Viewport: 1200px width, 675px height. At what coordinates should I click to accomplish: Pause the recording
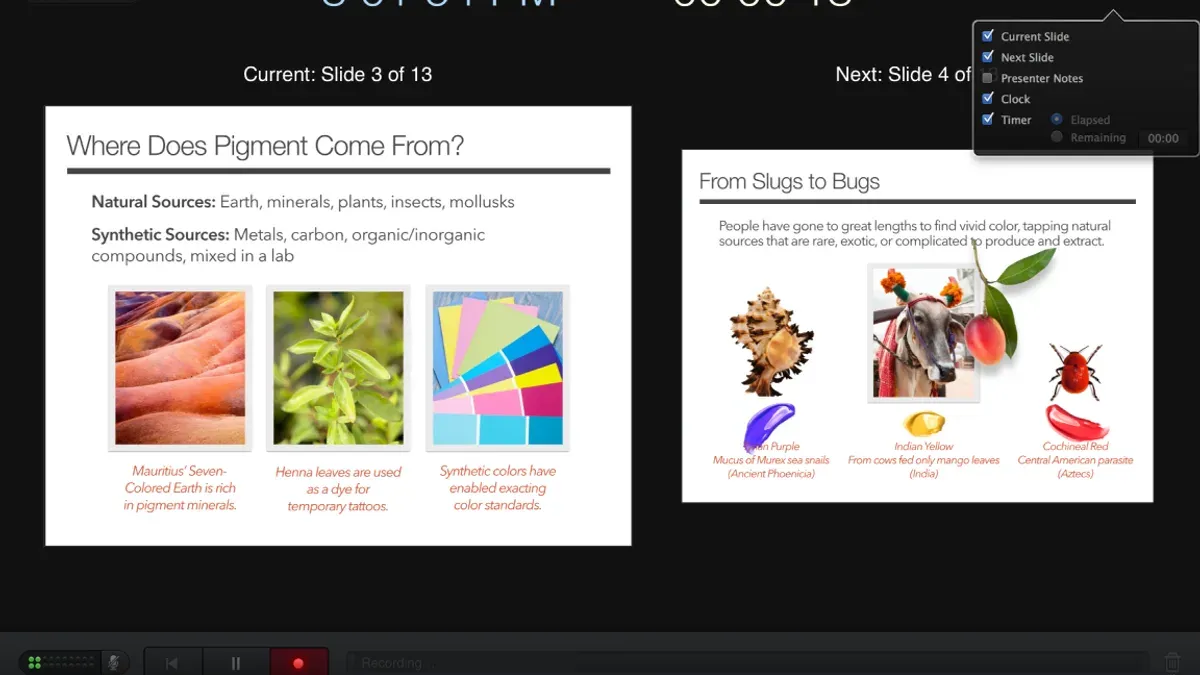[x=236, y=662]
